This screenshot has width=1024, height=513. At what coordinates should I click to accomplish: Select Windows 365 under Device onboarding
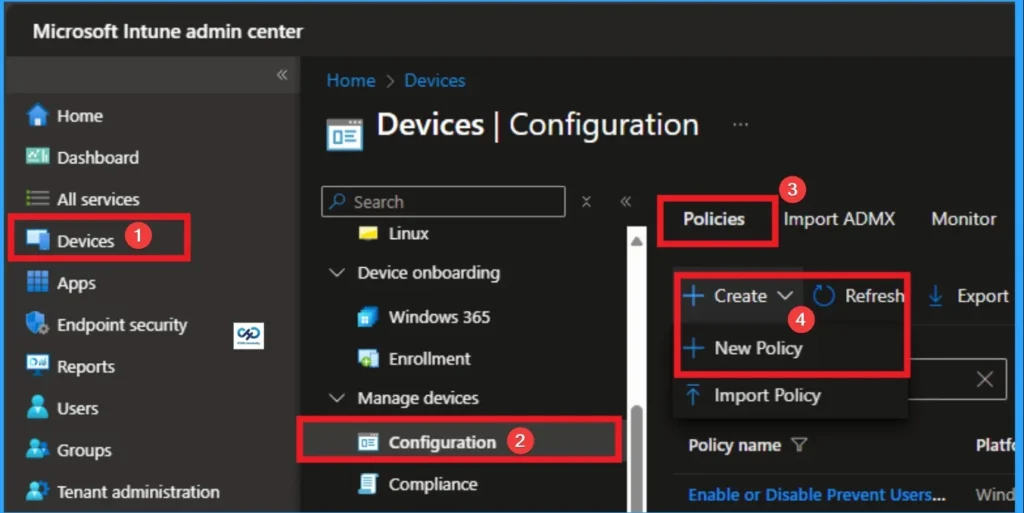pyautogui.click(x=440, y=317)
